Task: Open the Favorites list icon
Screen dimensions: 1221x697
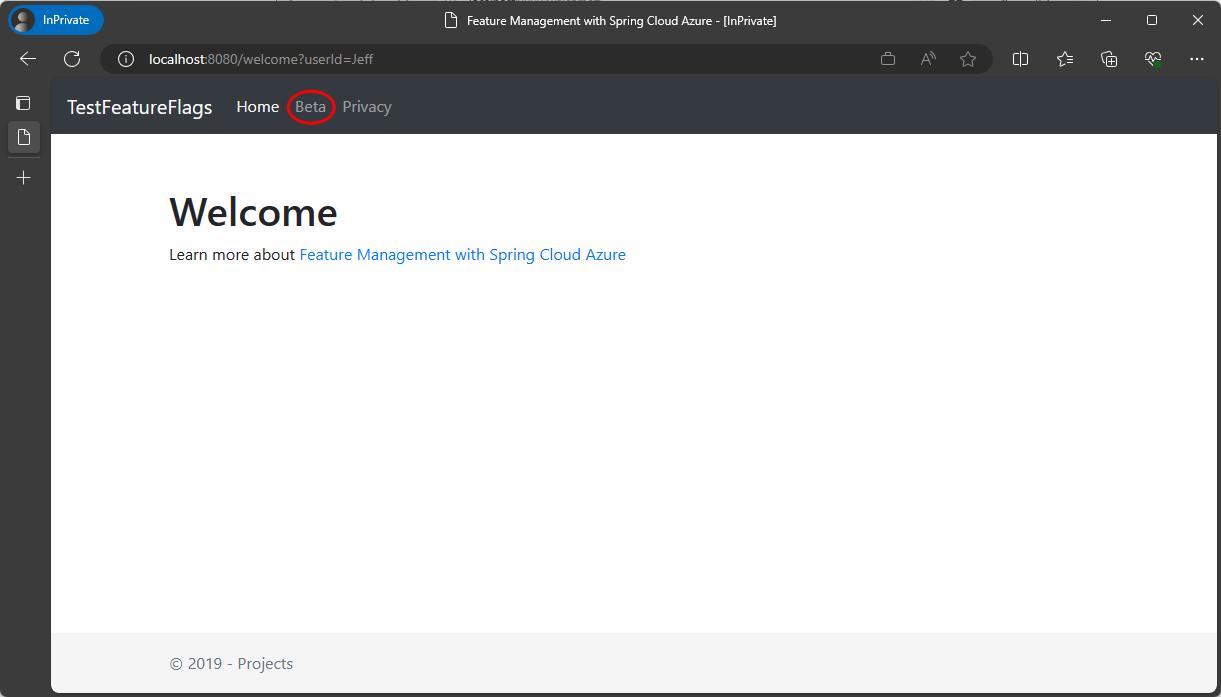Action: 1065,59
